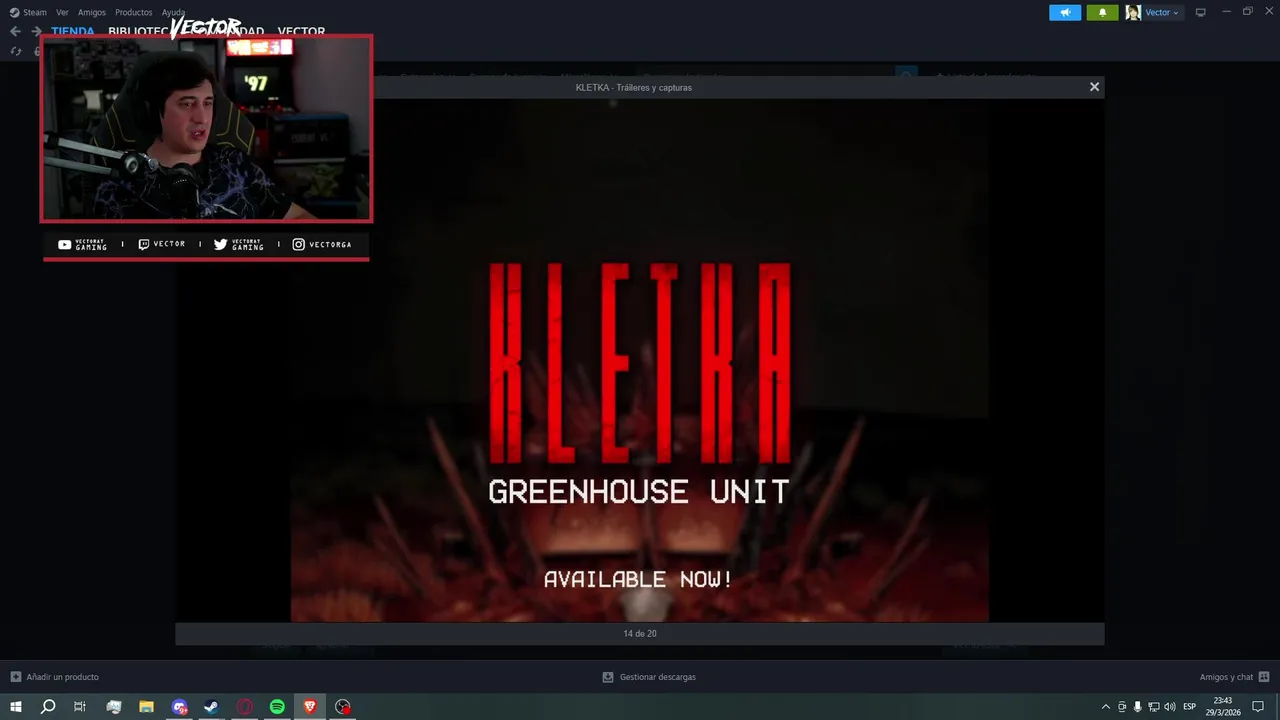1280x720 pixels.
Task: Click the webcam overlay video
Action: click(x=206, y=128)
